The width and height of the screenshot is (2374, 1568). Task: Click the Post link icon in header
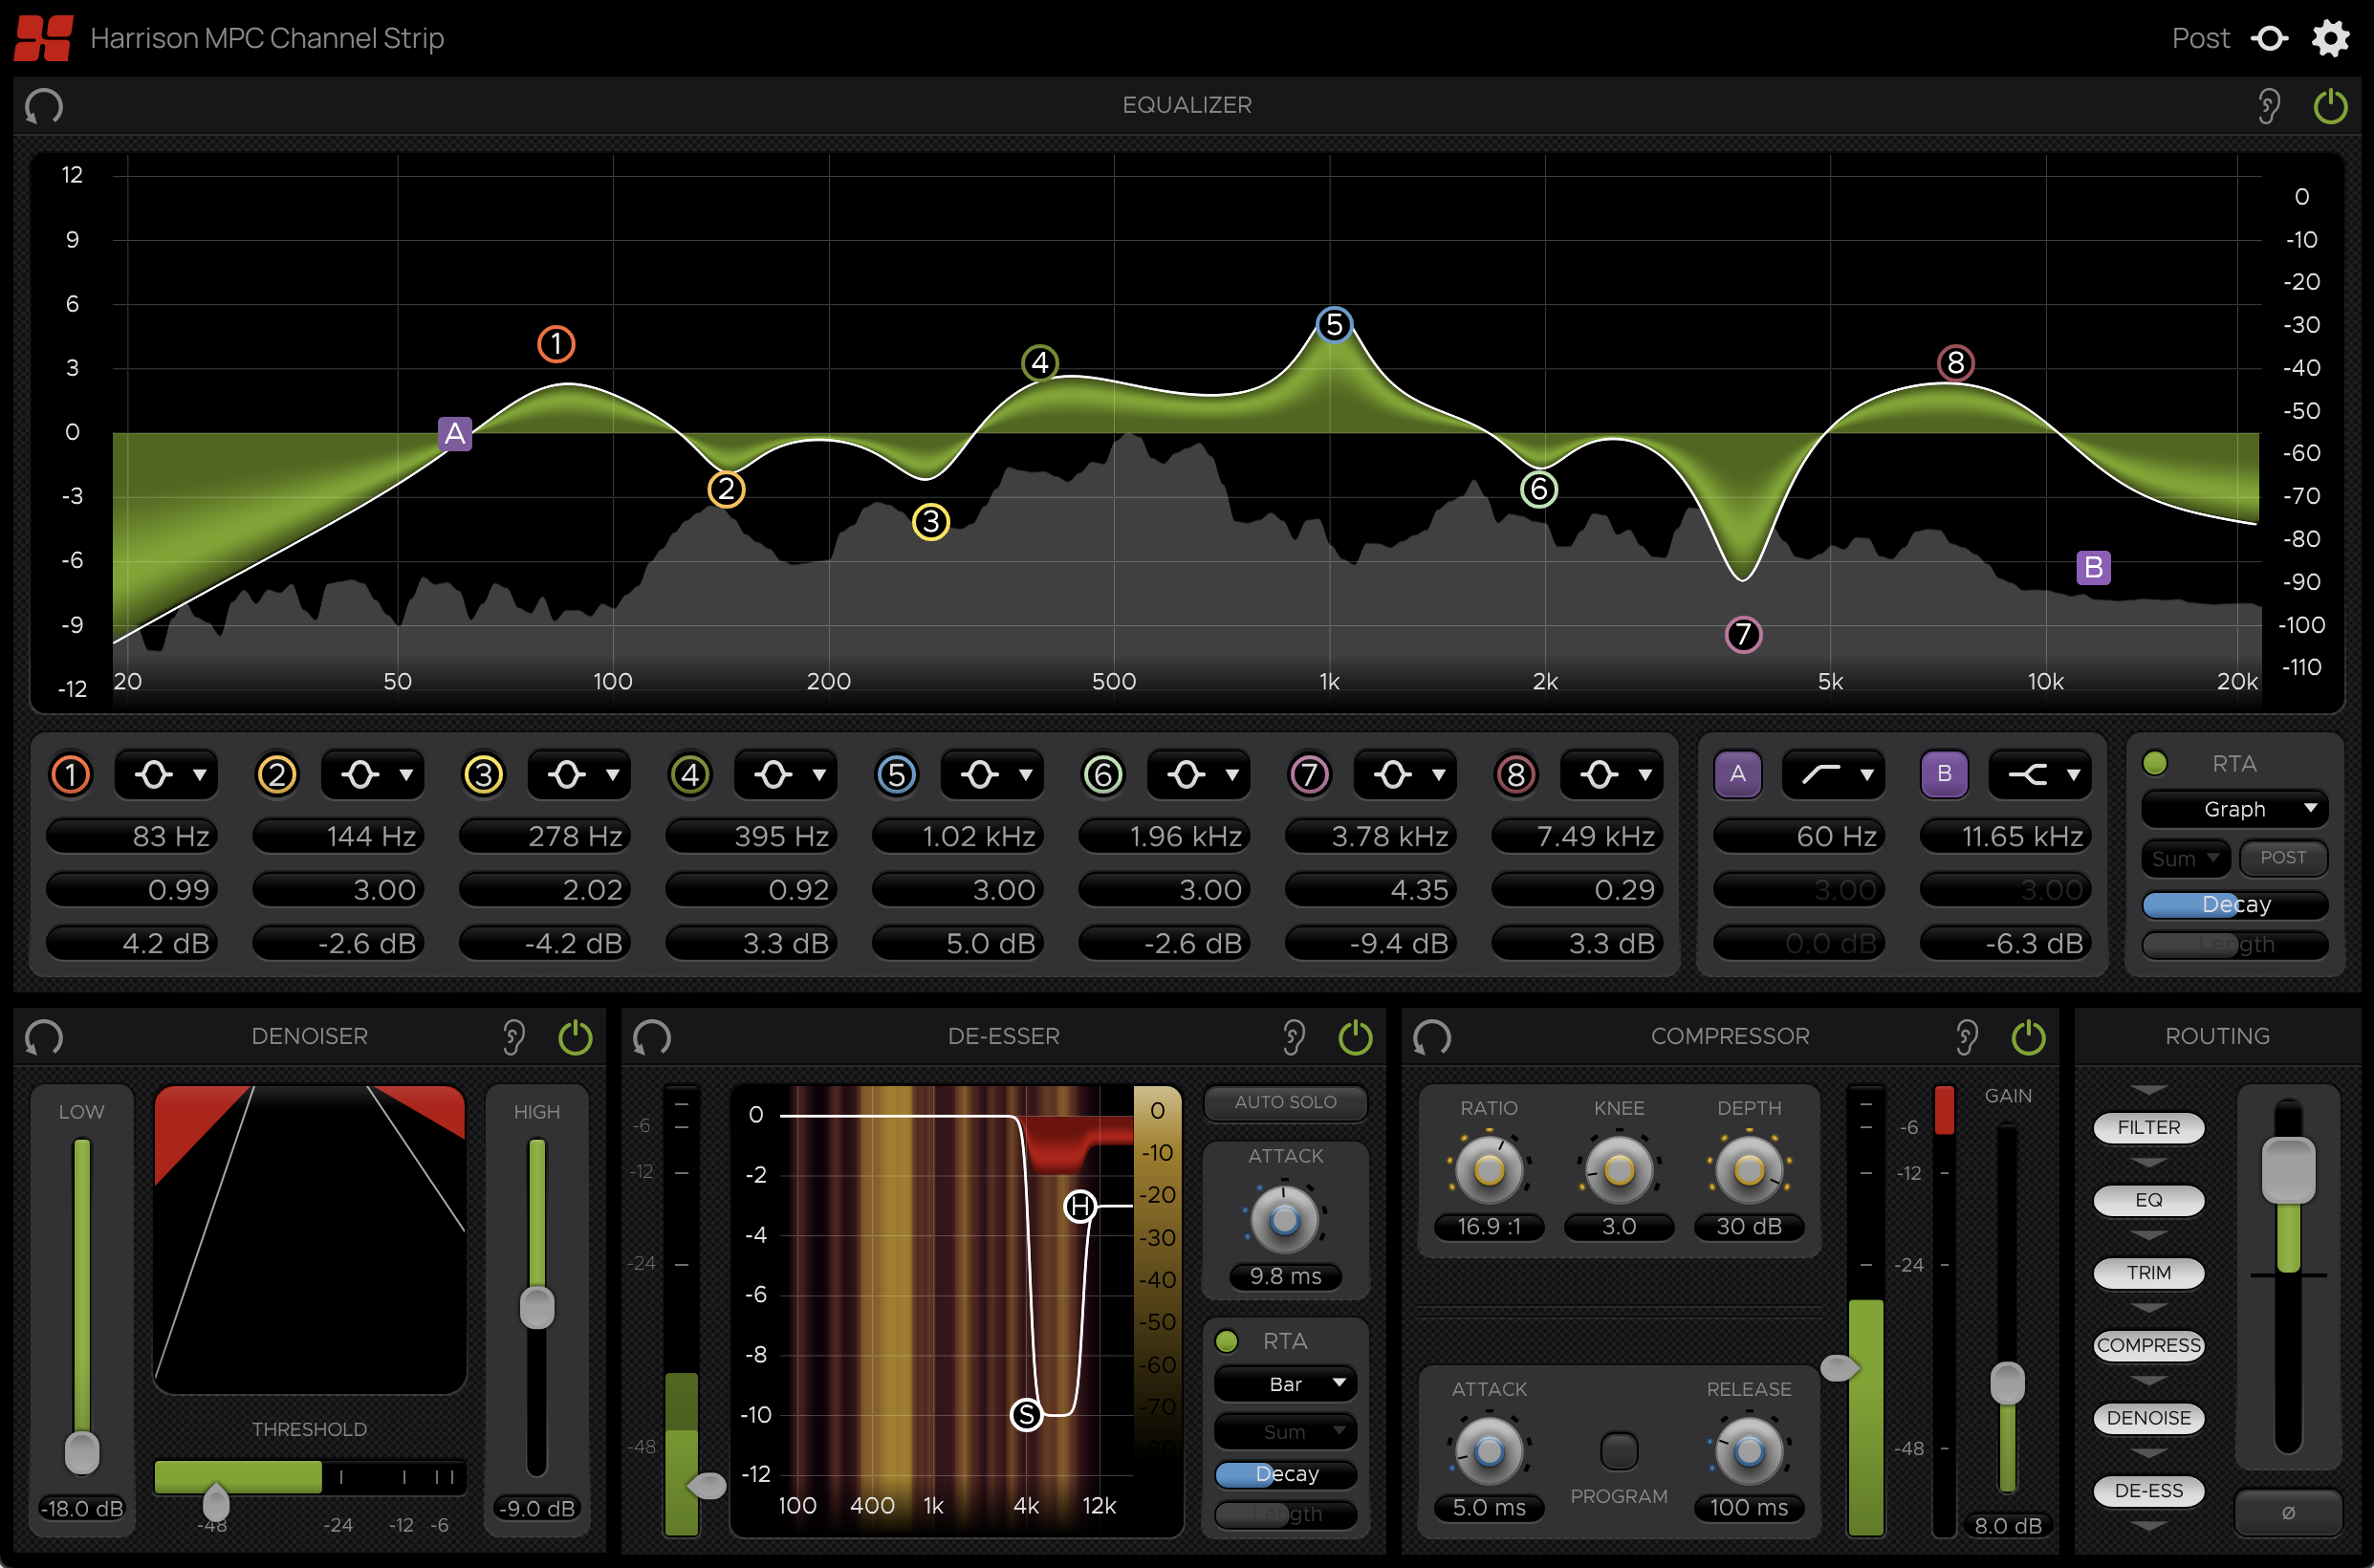pyautogui.click(x=2270, y=38)
